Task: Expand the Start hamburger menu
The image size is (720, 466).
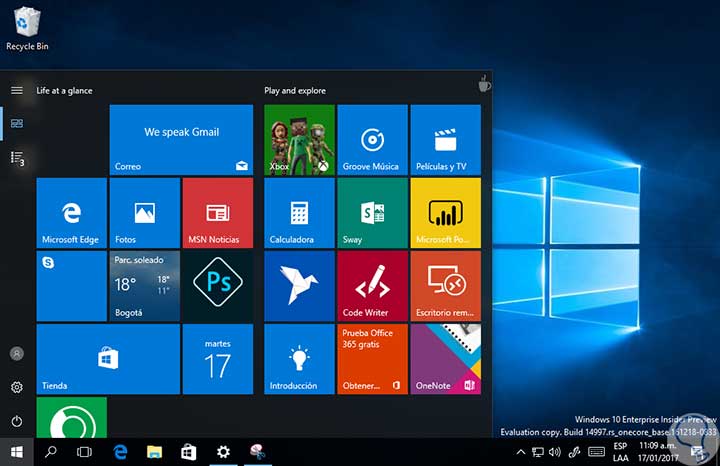Action: tap(17, 90)
